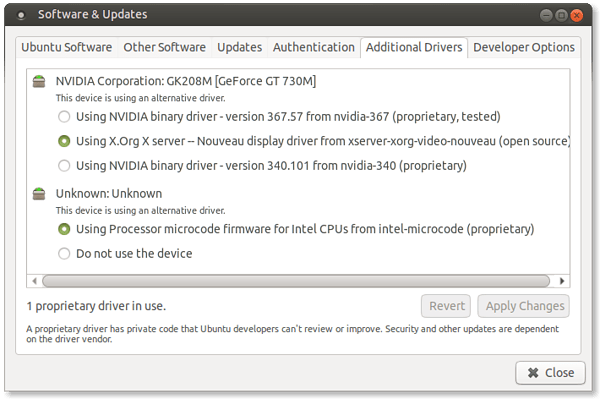Choose Intel CPU microcode firmware option
The width and height of the screenshot is (600, 399).
(x=64, y=229)
